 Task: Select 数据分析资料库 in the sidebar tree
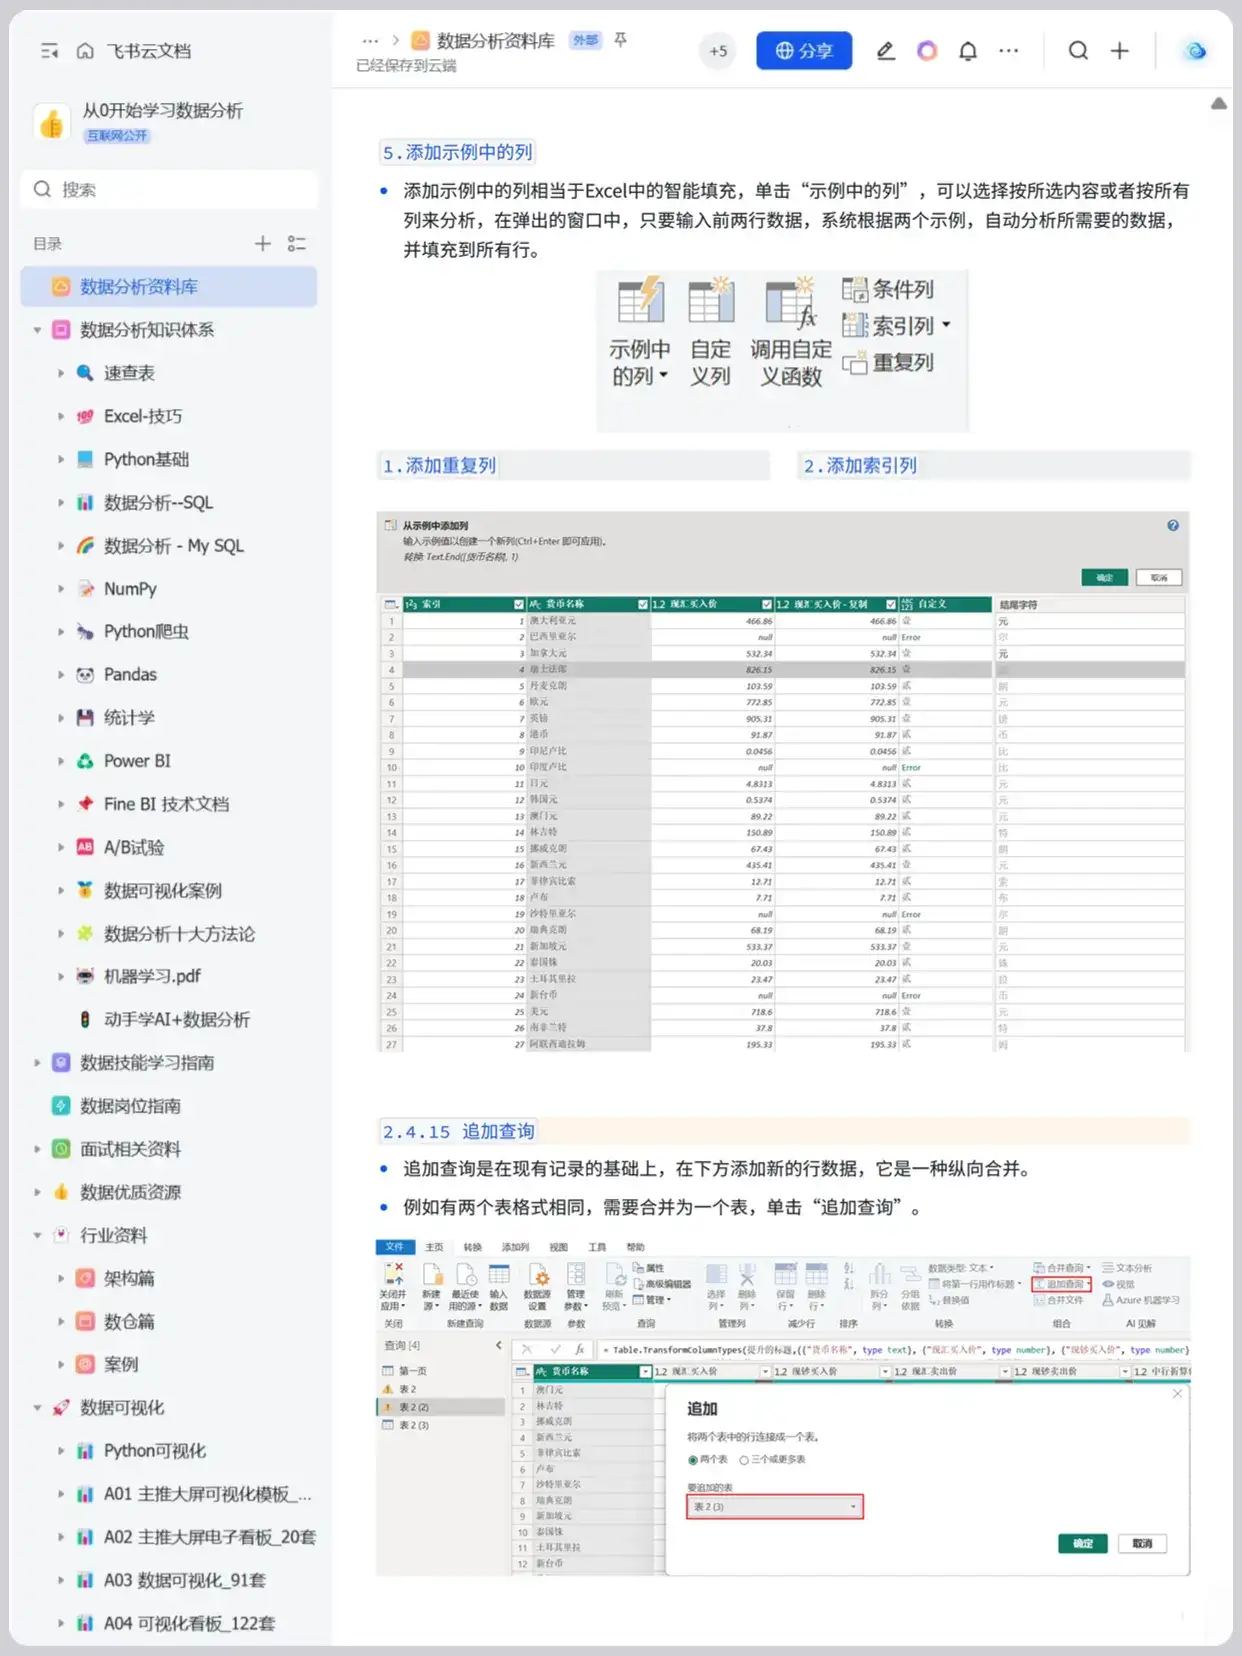click(x=169, y=287)
